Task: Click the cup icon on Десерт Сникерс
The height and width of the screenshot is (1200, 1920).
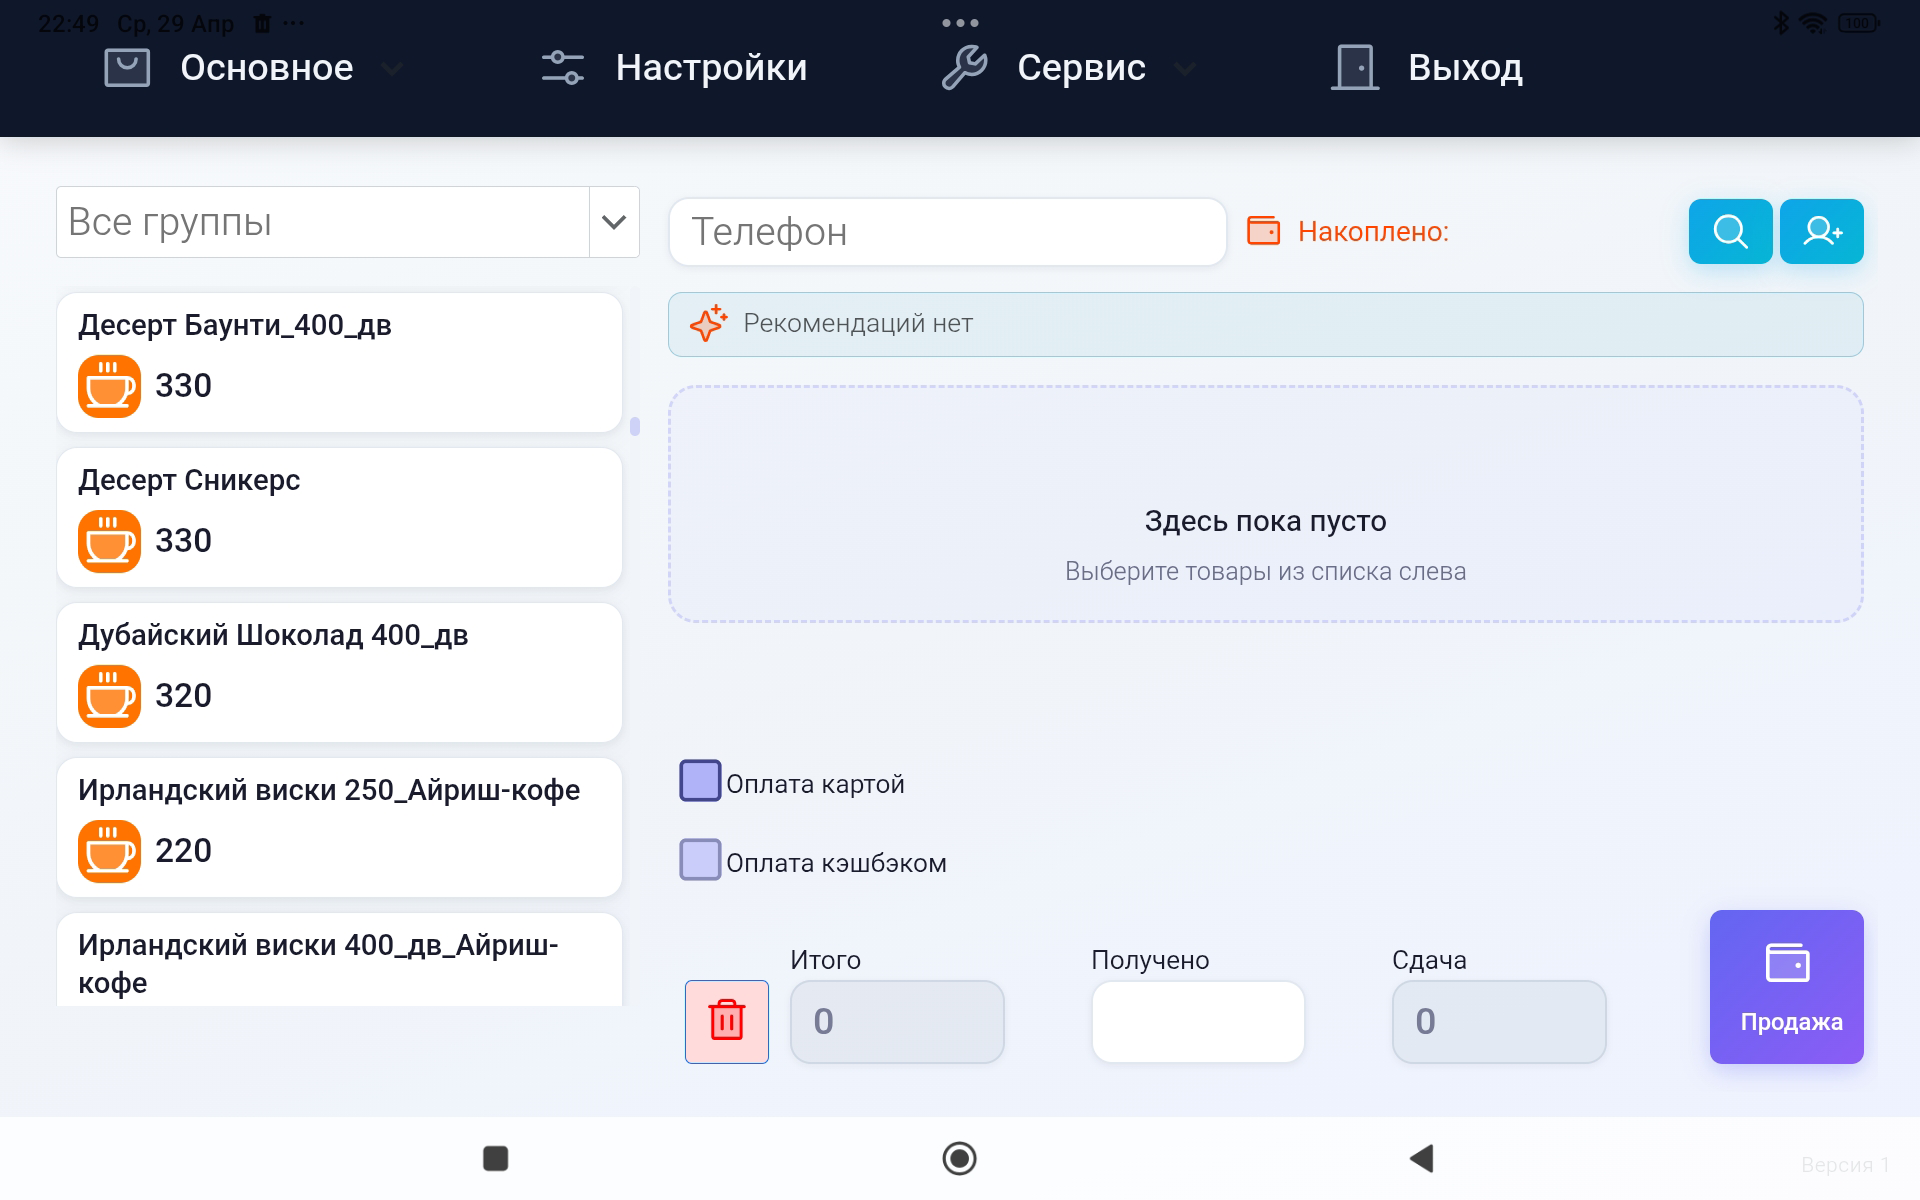Action: click(x=109, y=541)
